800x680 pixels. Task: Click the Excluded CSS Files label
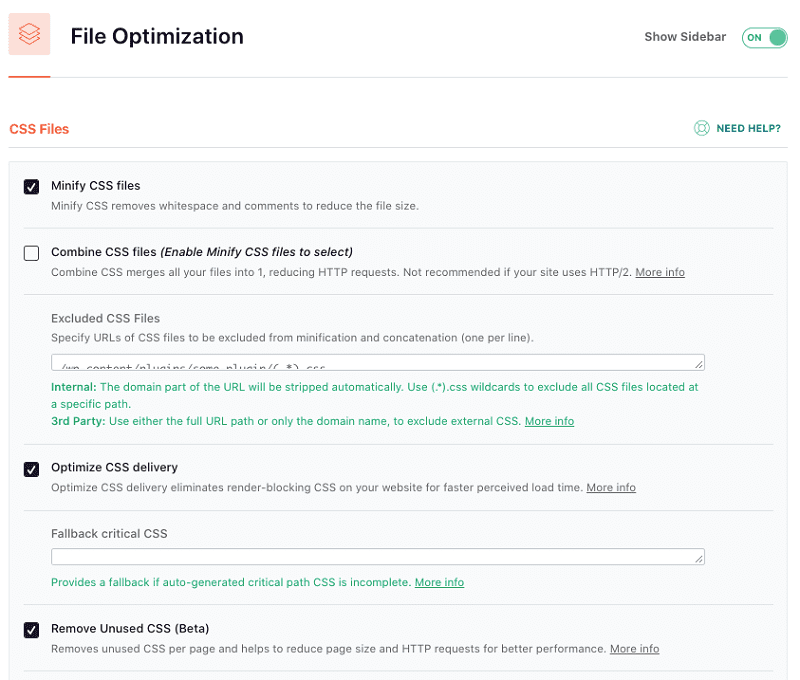tap(106, 318)
